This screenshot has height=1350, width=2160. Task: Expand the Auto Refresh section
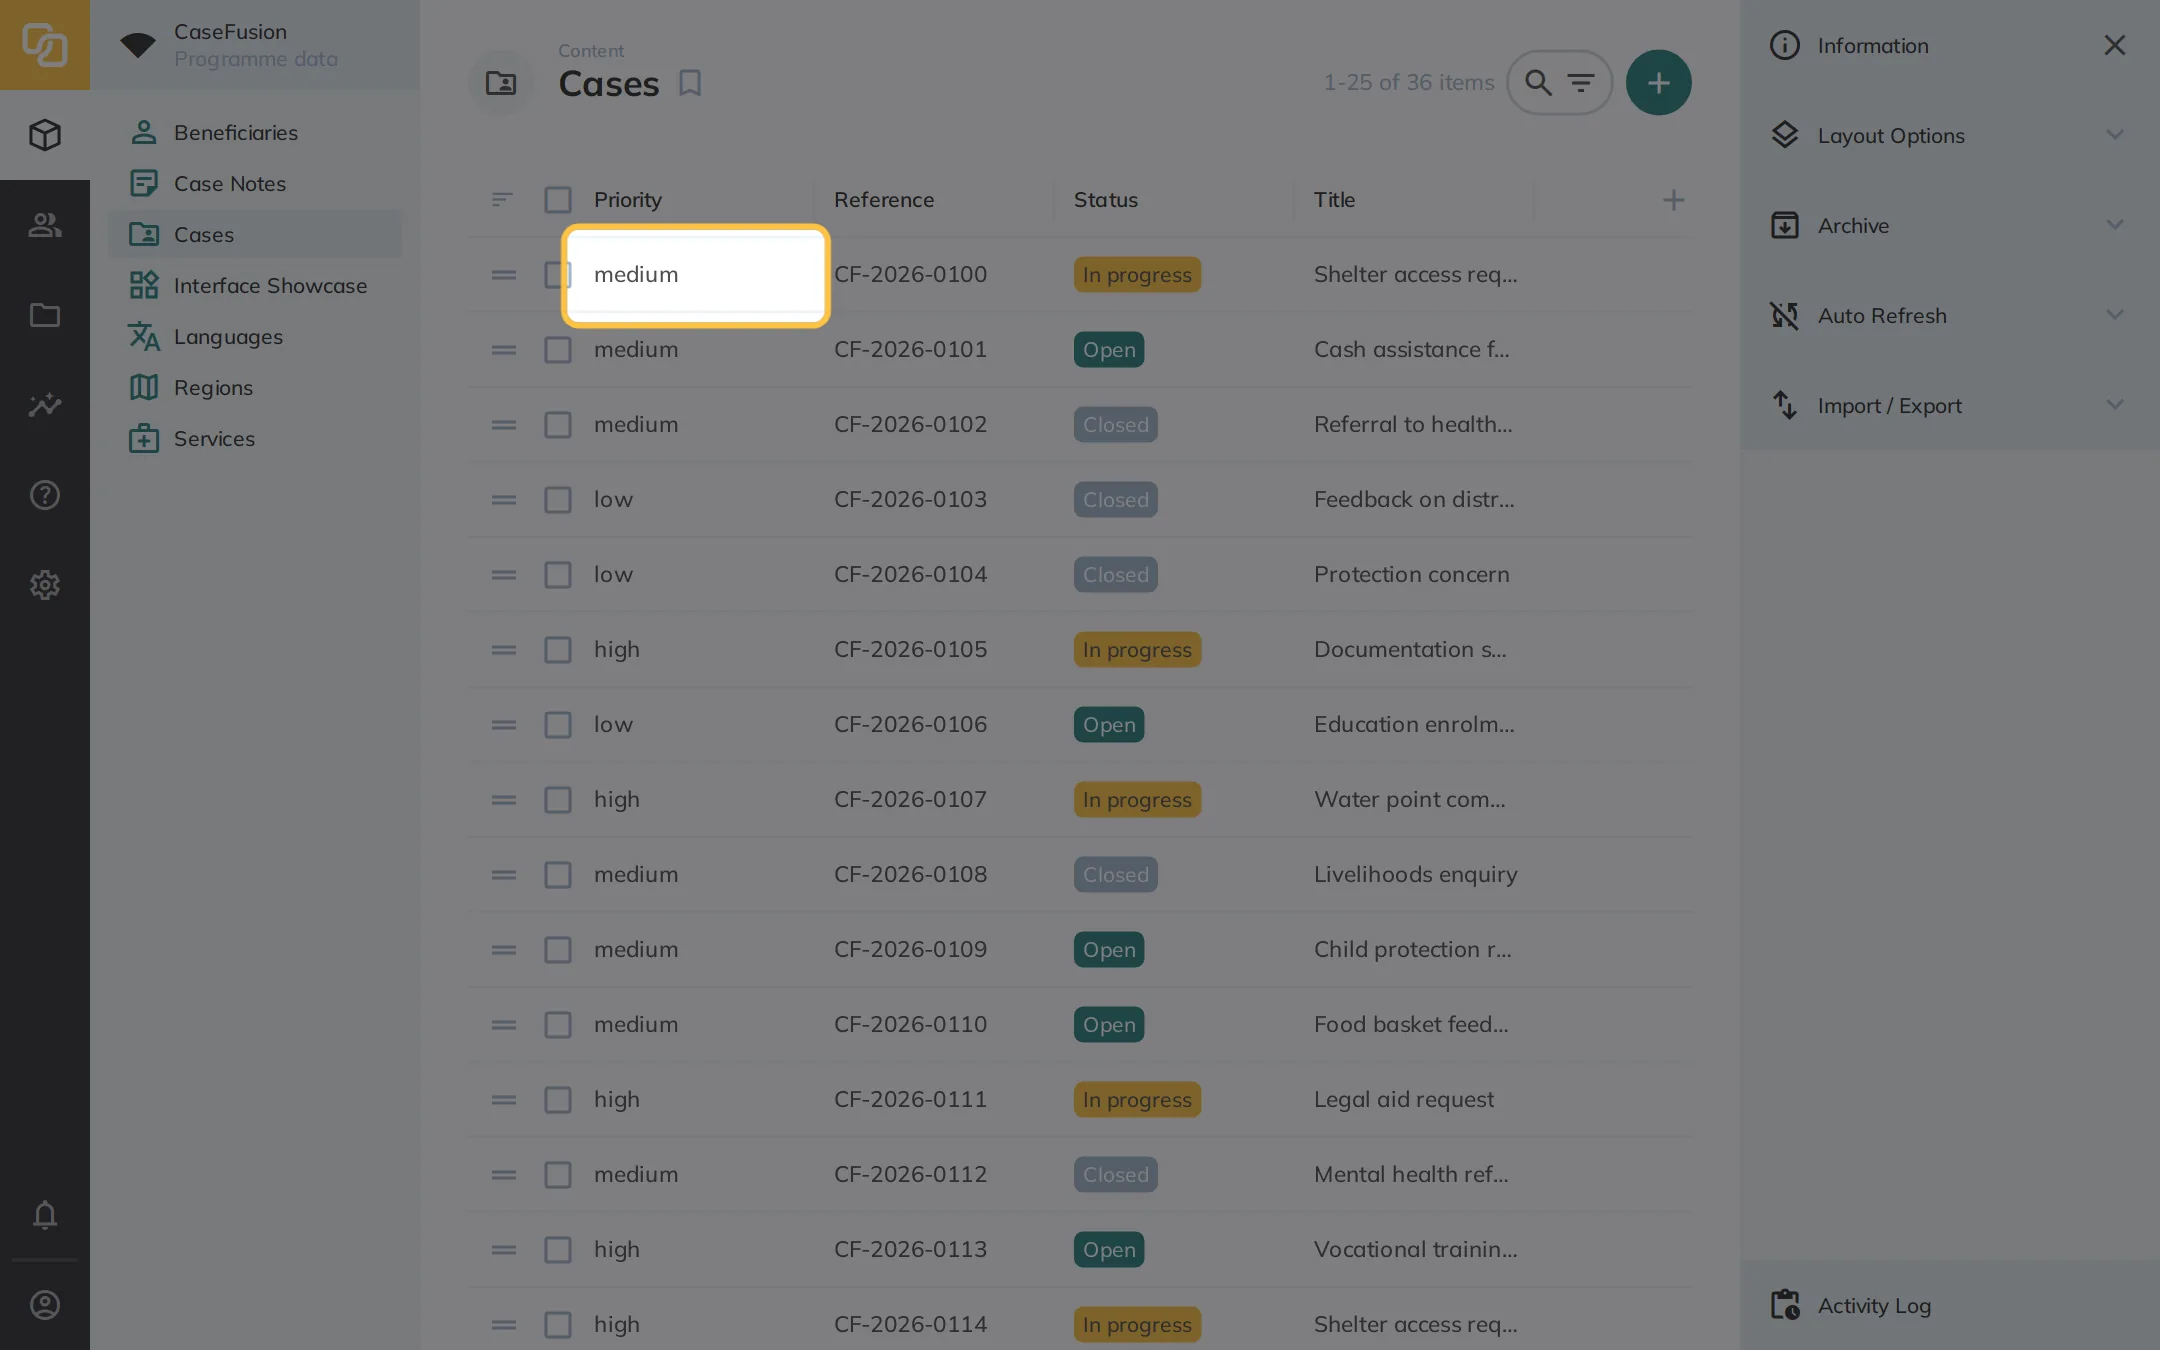pyautogui.click(x=1949, y=315)
